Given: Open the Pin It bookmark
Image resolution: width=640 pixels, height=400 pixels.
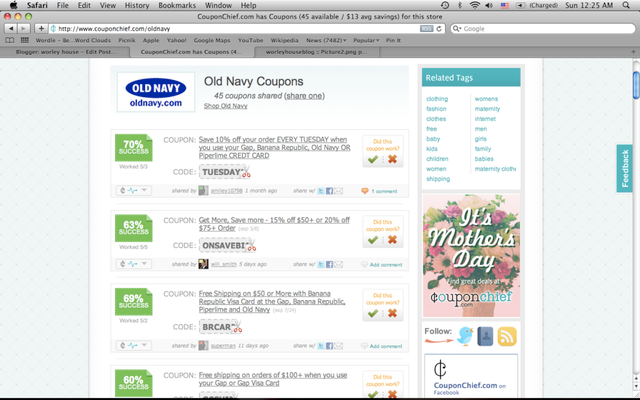Looking at the screenshot, I should 393,40.
